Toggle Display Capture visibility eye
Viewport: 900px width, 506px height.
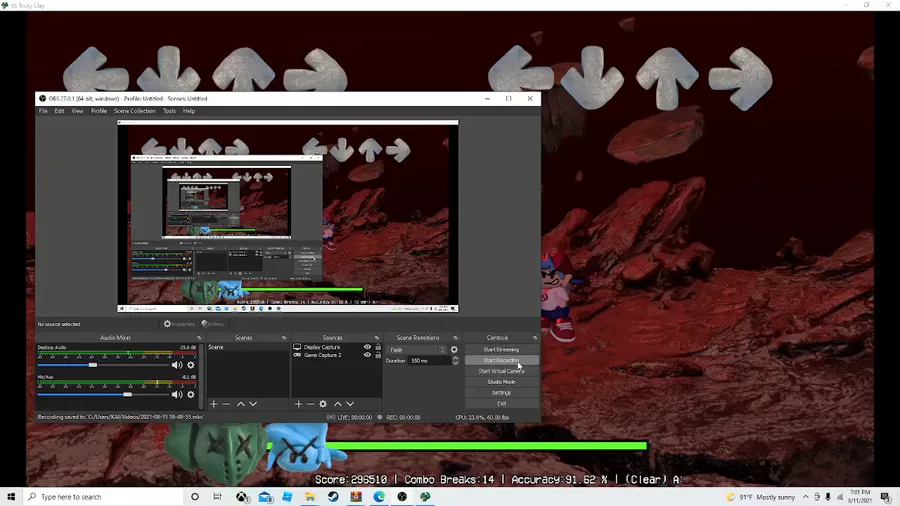[x=367, y=347]
